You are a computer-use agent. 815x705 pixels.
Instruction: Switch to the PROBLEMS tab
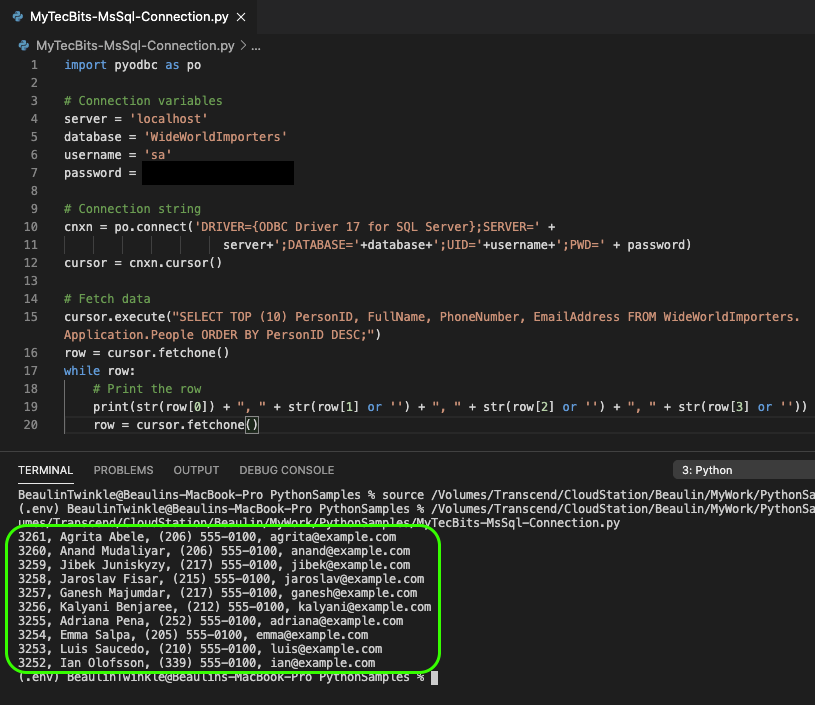[123, 470]
